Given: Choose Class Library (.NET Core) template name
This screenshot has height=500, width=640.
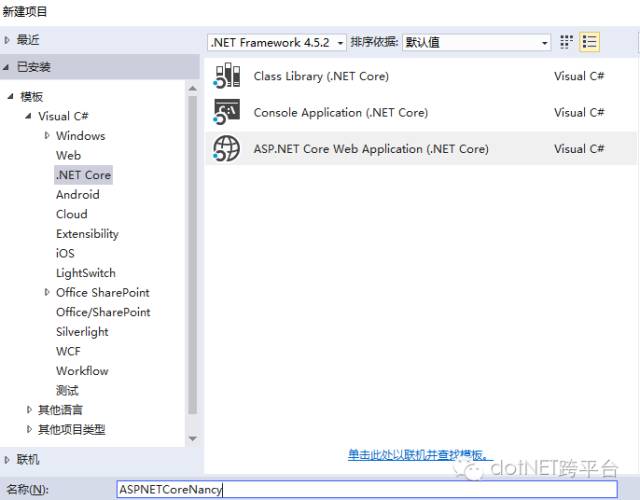Looking at the screenshot, I should click(x=321, y=76).
